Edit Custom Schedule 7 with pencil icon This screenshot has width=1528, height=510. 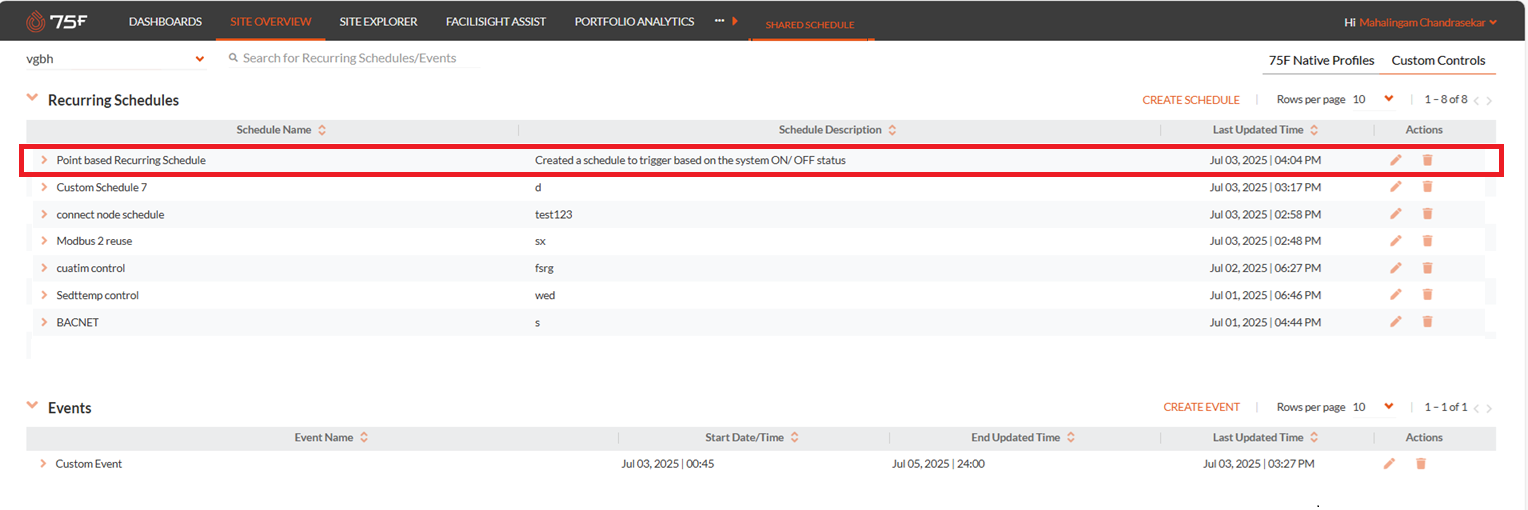click(x=1396, y=187)
